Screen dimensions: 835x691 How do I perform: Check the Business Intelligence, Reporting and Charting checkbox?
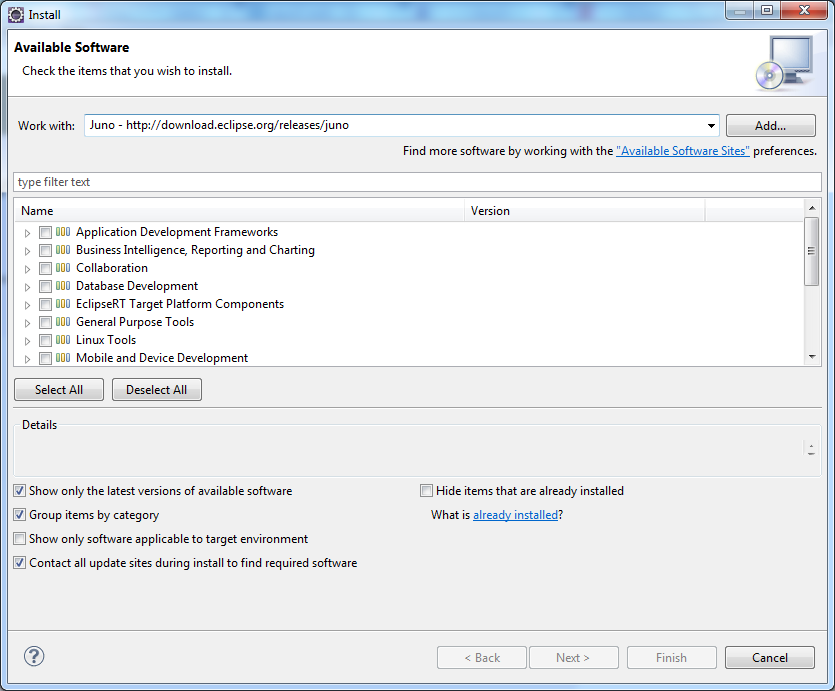(45, 250)
